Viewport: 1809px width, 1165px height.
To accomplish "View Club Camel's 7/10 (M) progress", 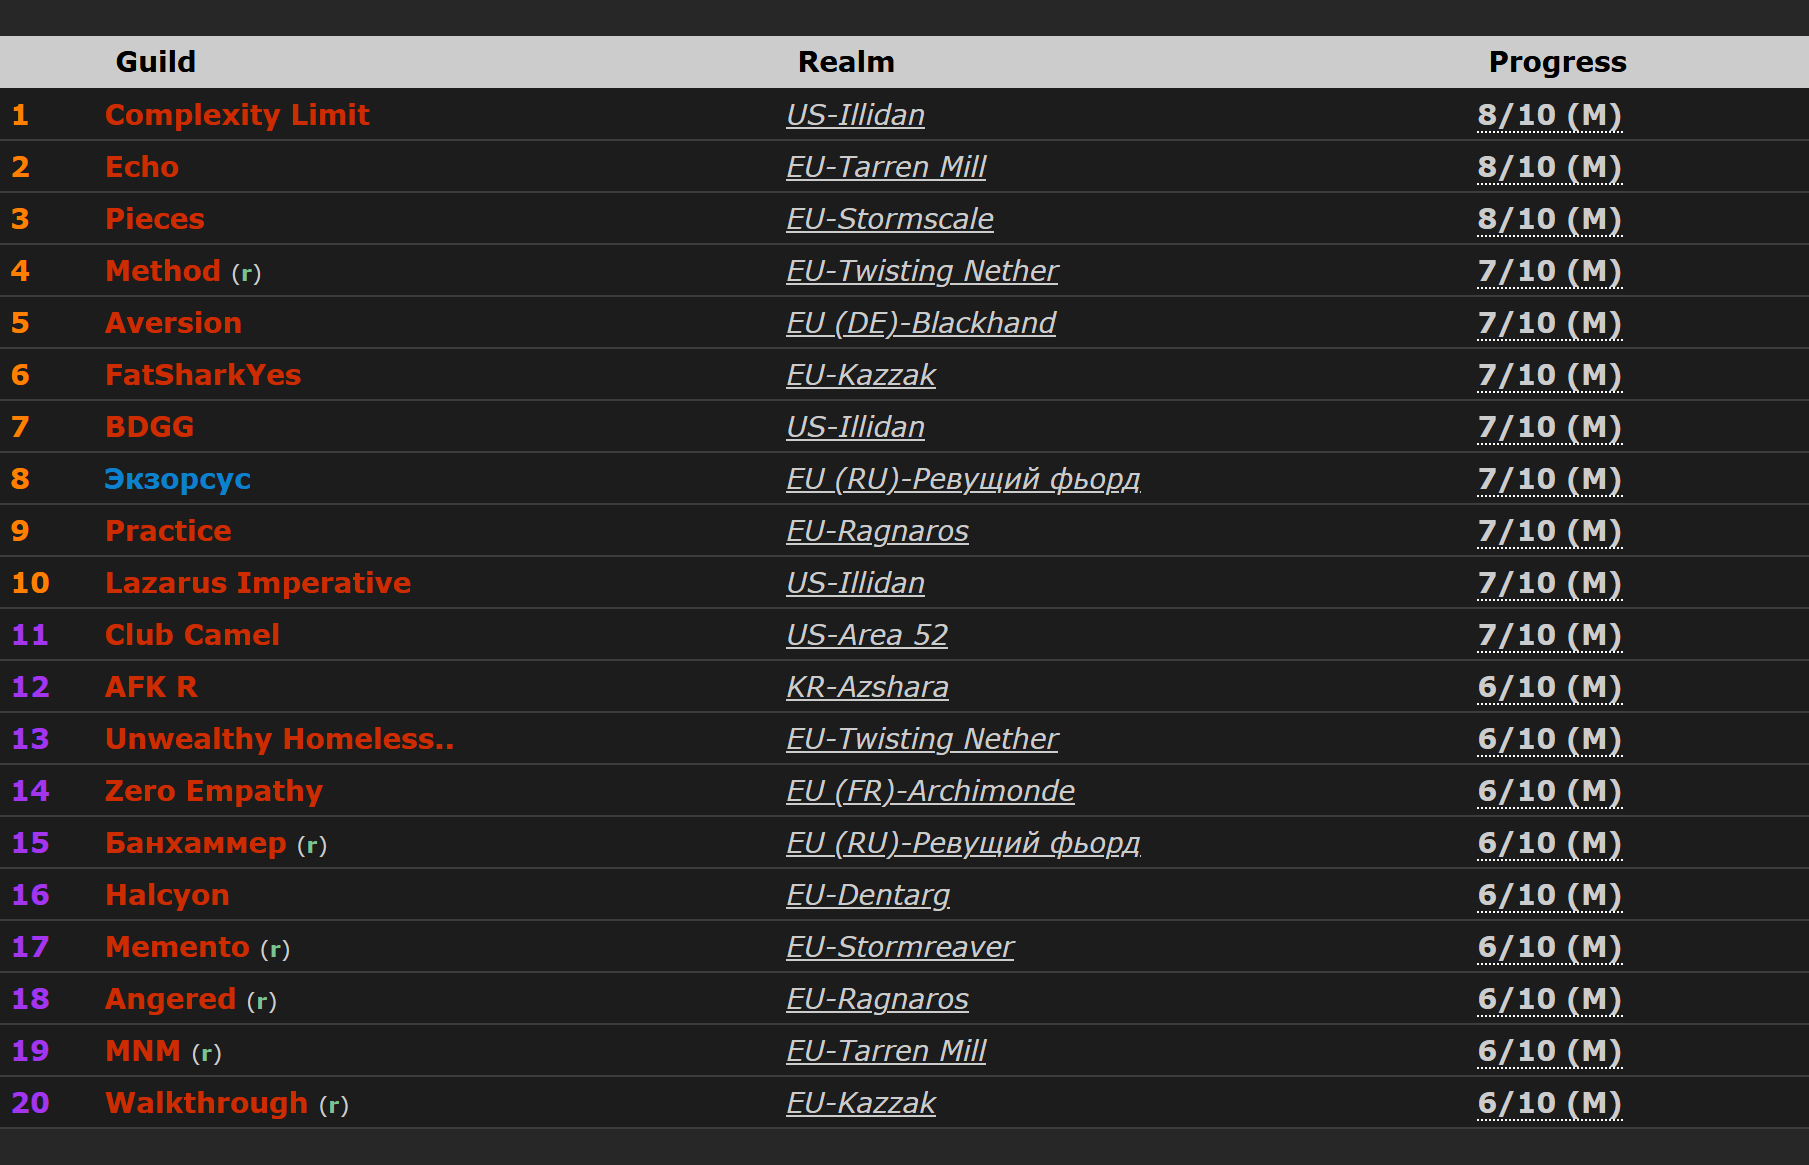I will [x=1549, y=635].
